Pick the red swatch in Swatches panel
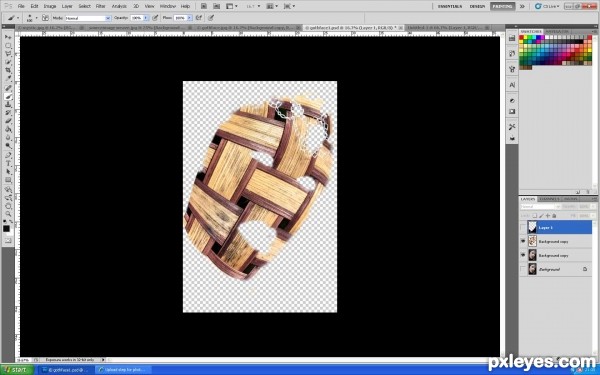Image resolution: width=600 pixels, height=375 pixels. pos(521,38)
